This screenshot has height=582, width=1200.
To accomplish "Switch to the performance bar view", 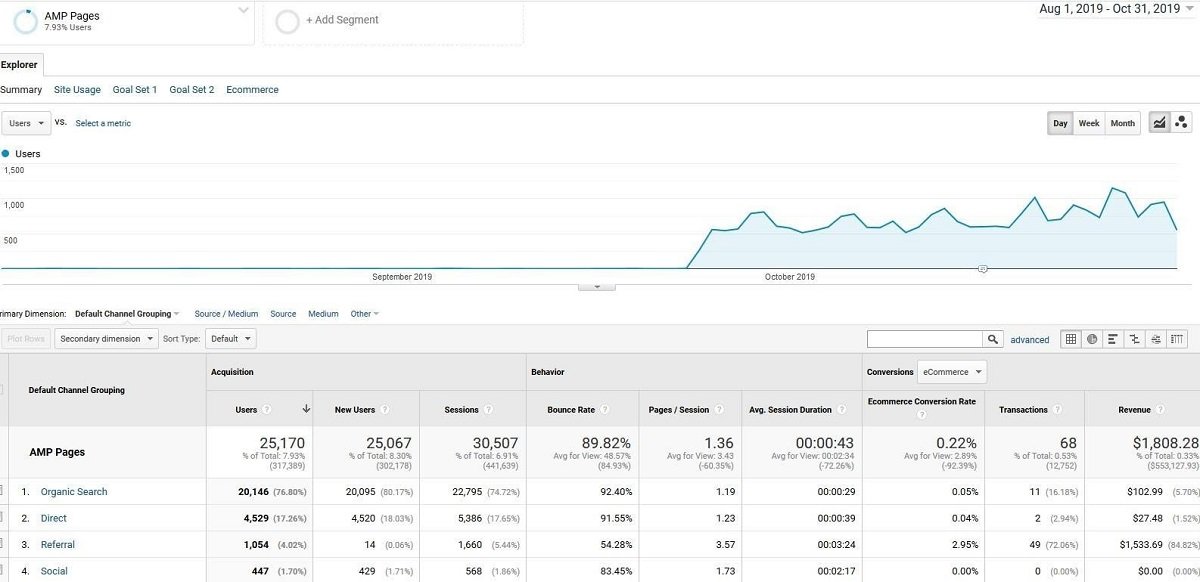I will point(1113,339).
